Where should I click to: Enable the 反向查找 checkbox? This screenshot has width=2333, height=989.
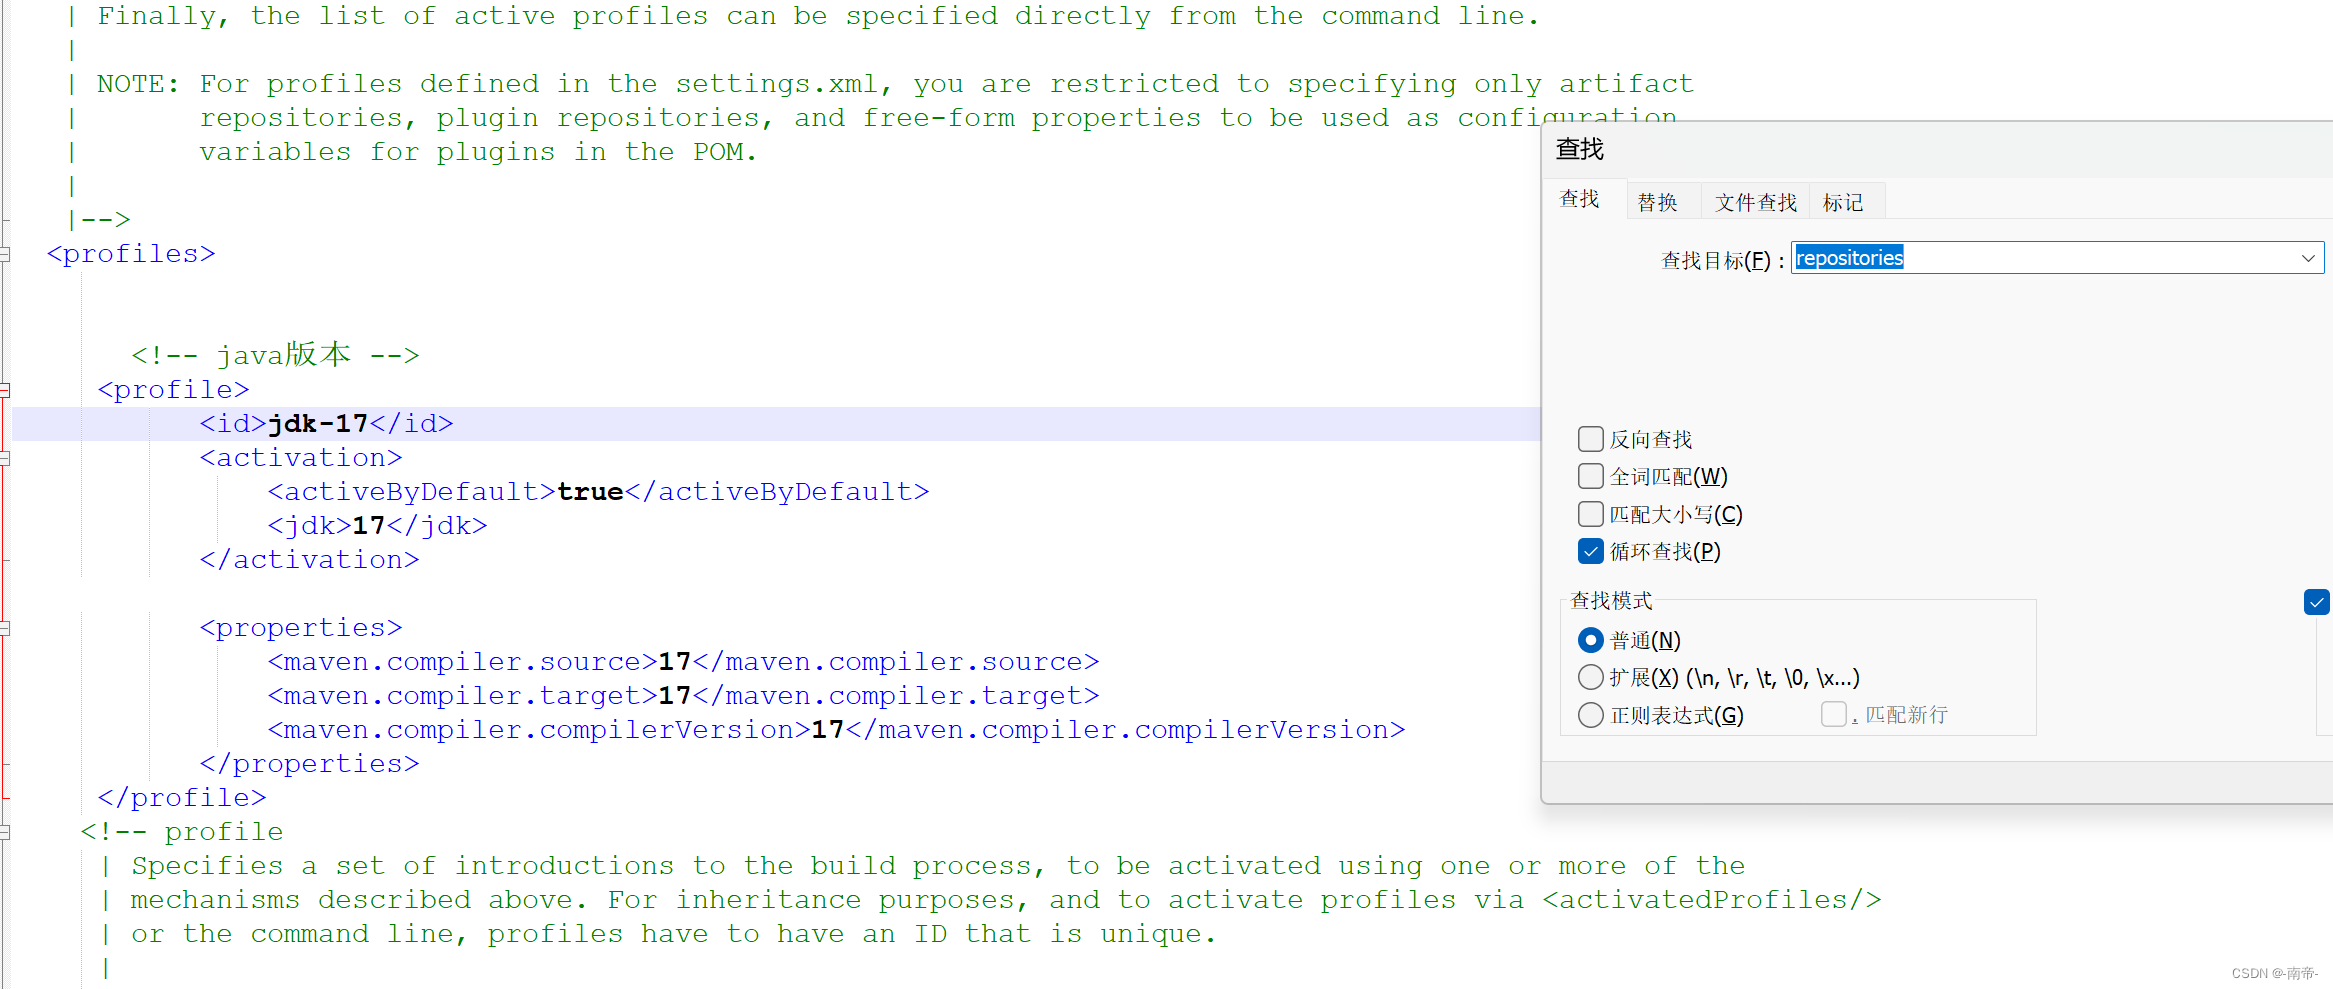click(x=1590, y=438)
